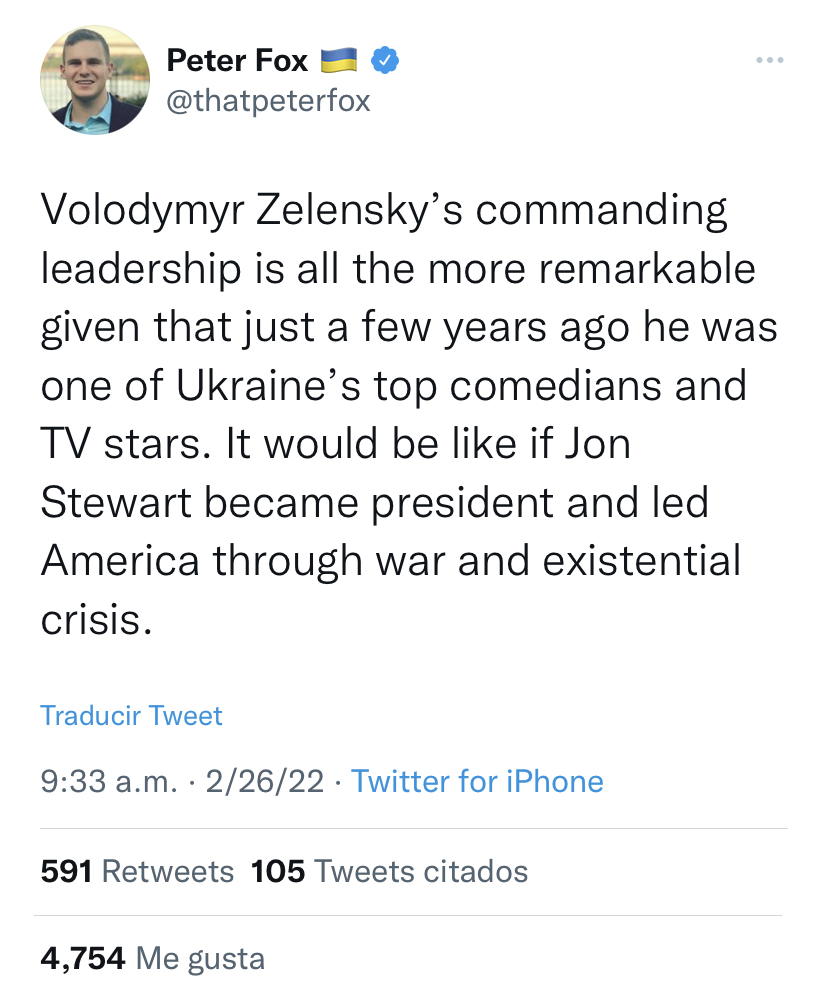The width and height of the screenshot is (828, 992).
Task: View the 105 Tweets citados list
Action: pyautogui.click(x=389, y=871)
